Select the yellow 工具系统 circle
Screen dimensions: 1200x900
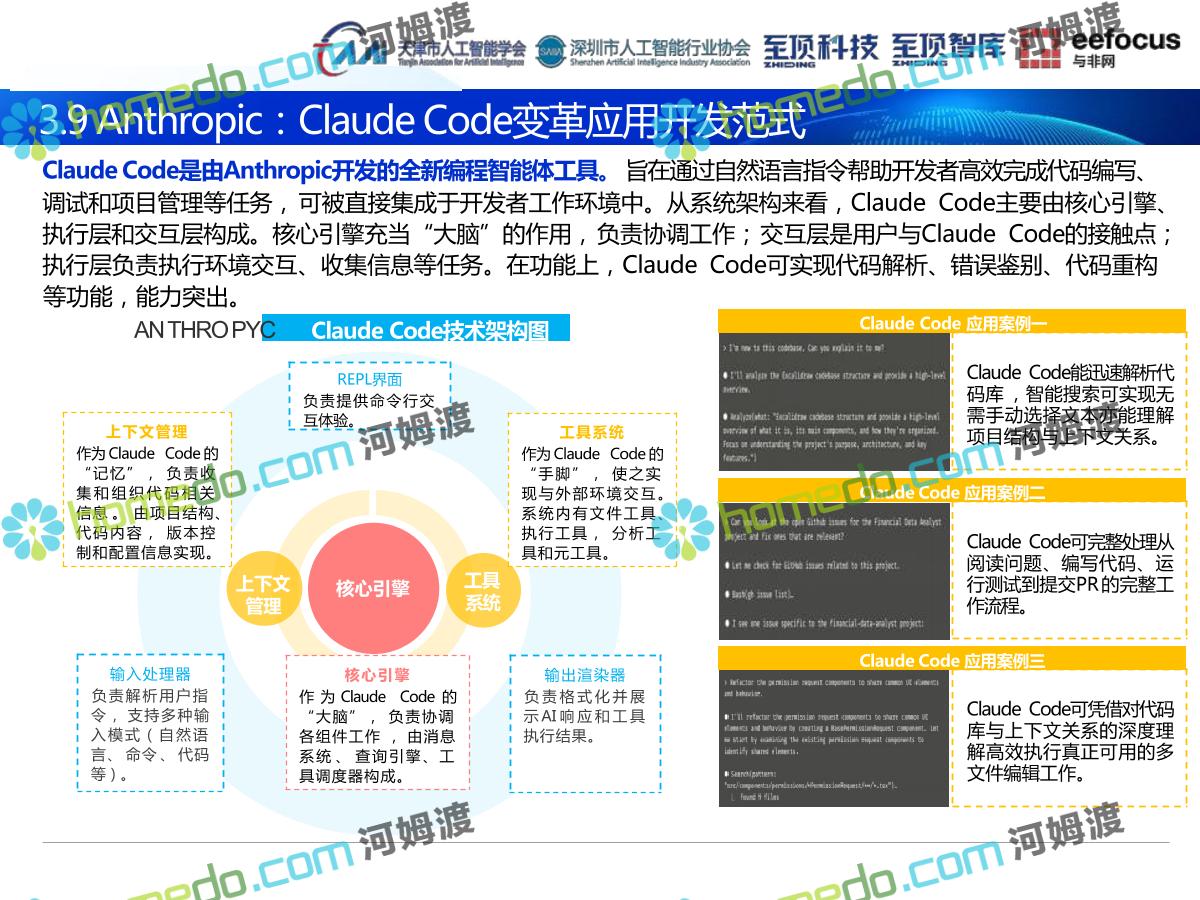pyautogui.click(x=482, y=592)
